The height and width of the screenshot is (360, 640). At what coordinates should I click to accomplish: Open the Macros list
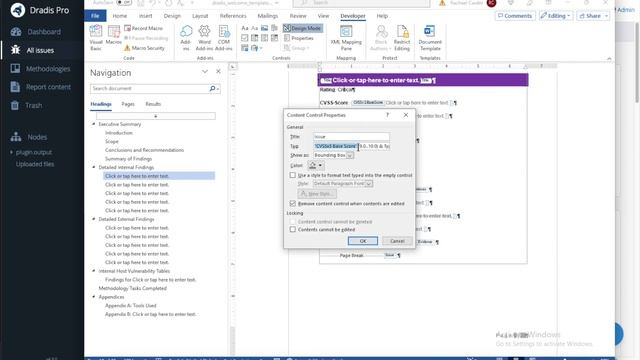click(x=113, y=35)
